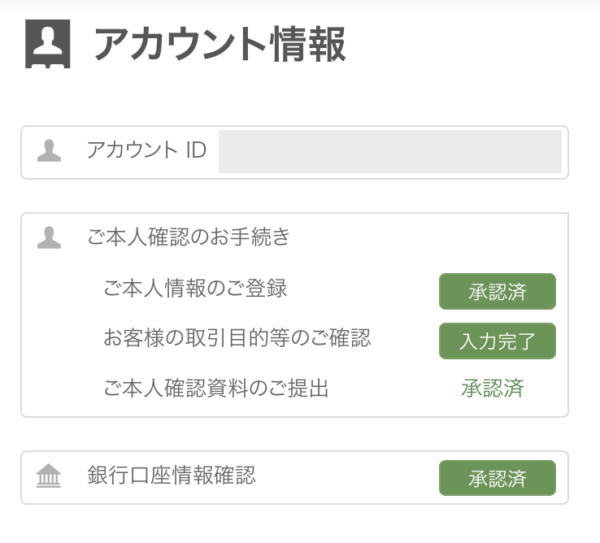Click the large account profile icon beside アカウント情報
Screen dimensions: 600x543
48,44
